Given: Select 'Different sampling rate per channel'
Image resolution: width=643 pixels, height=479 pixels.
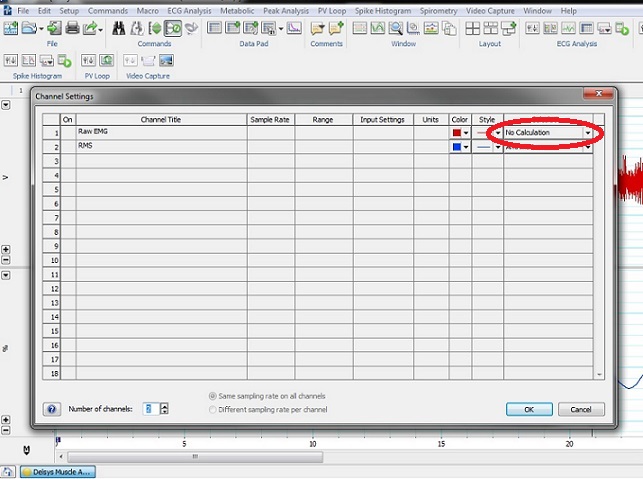Looking at the screenshot, I should [212, 410].
